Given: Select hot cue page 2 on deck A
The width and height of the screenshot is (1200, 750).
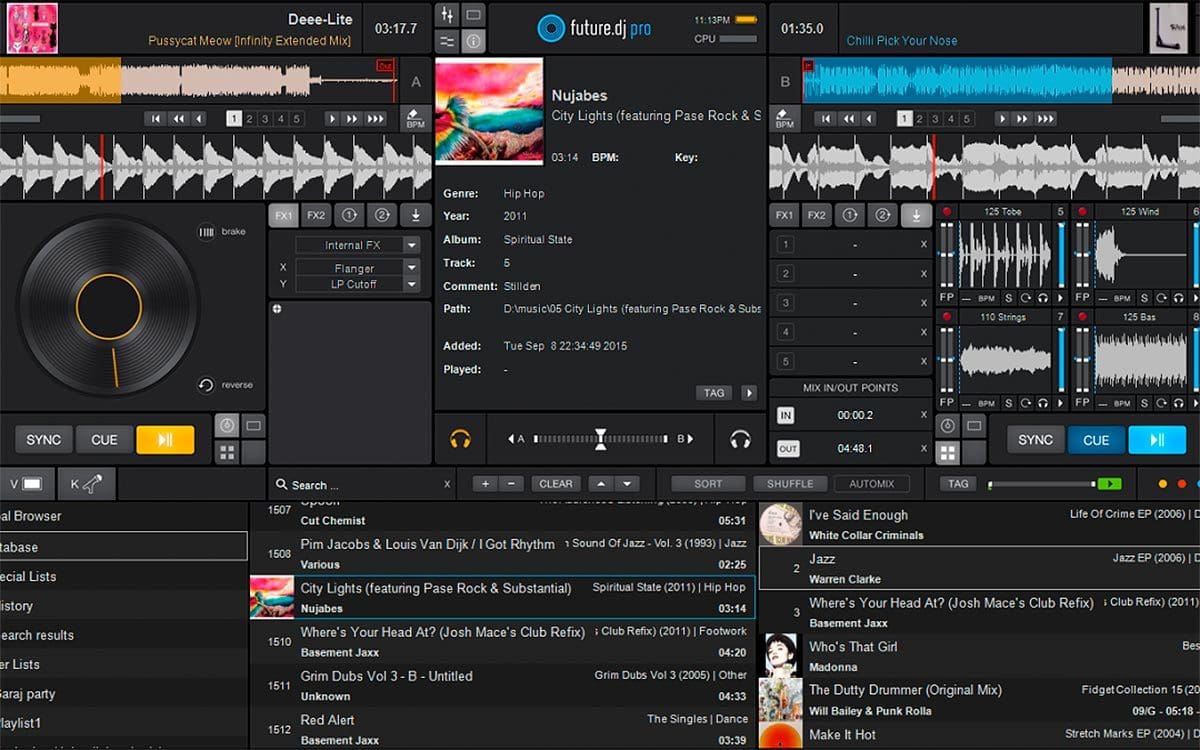Looking at the screenshot, I should click(x=250, y=119).
